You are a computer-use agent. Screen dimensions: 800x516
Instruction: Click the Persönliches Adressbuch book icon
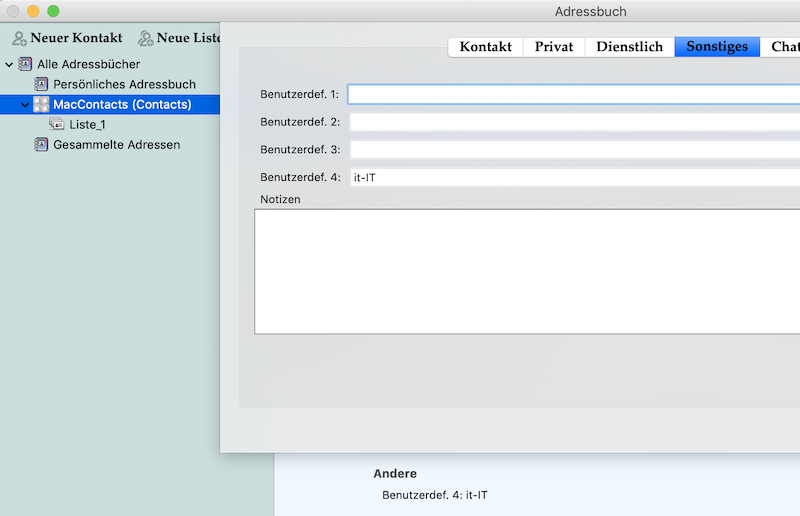tap(41, 84)
